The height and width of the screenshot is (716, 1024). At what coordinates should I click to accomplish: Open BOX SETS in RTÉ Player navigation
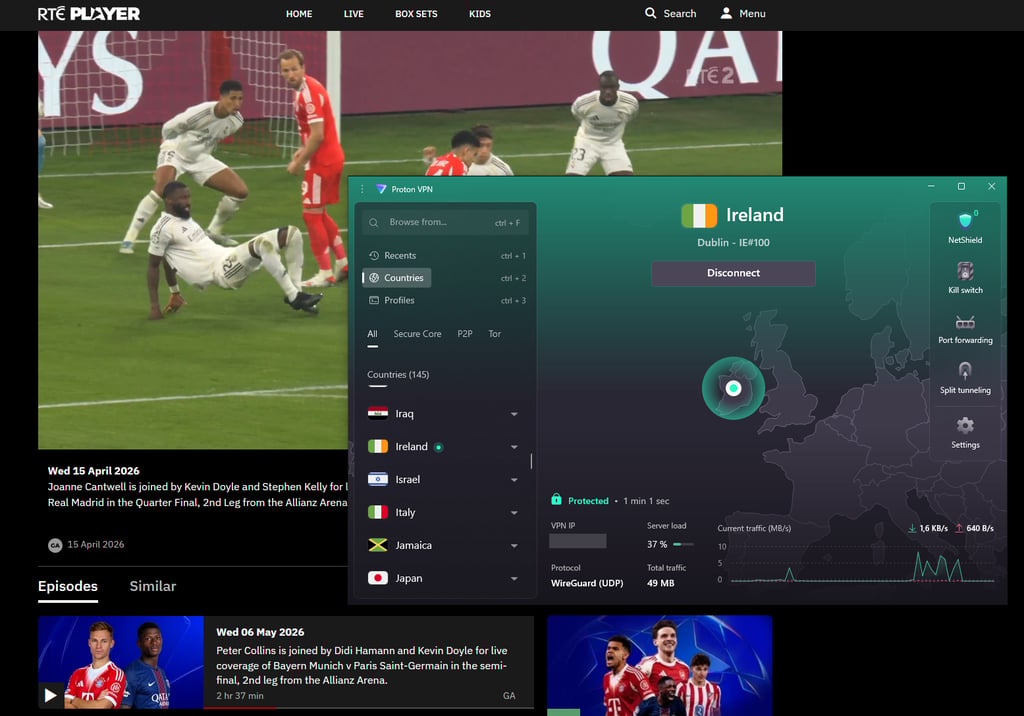pyautogui.click(x=416, y=14)
